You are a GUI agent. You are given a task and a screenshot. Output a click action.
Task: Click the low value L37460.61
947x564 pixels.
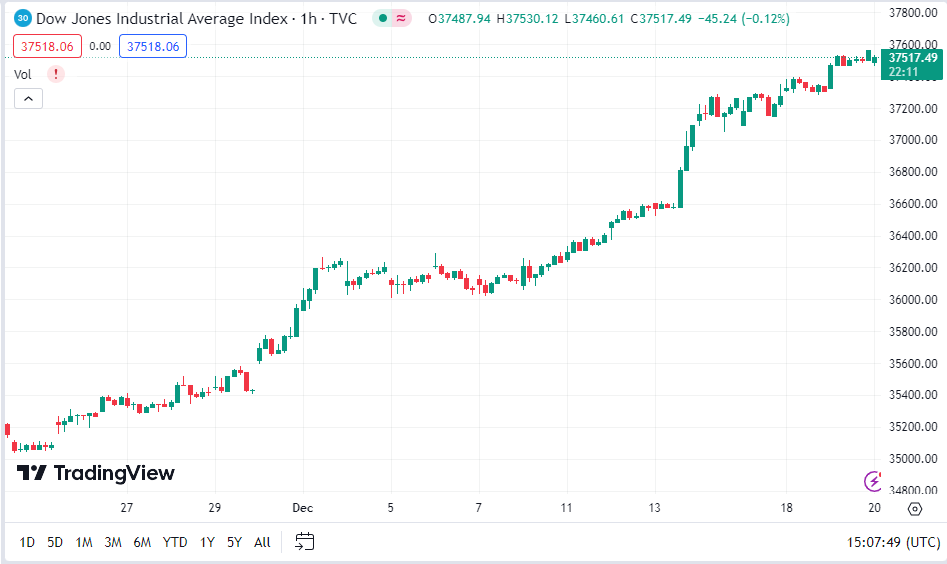tap(594, 19)
